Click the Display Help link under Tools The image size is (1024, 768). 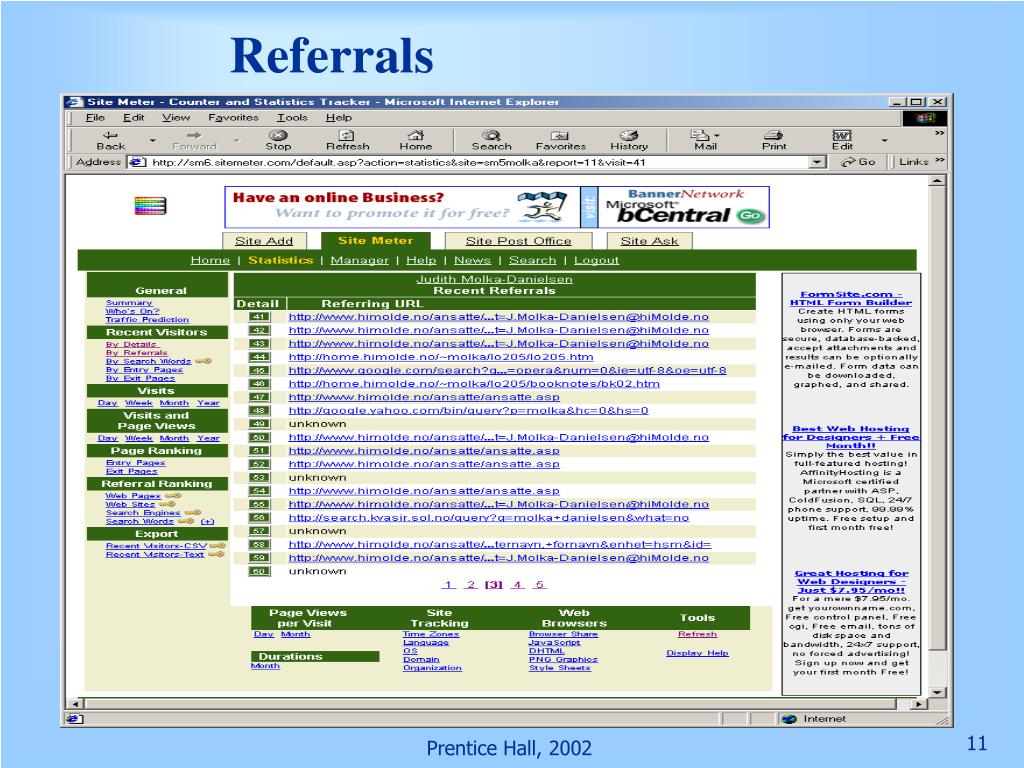[x=697, y=653]
